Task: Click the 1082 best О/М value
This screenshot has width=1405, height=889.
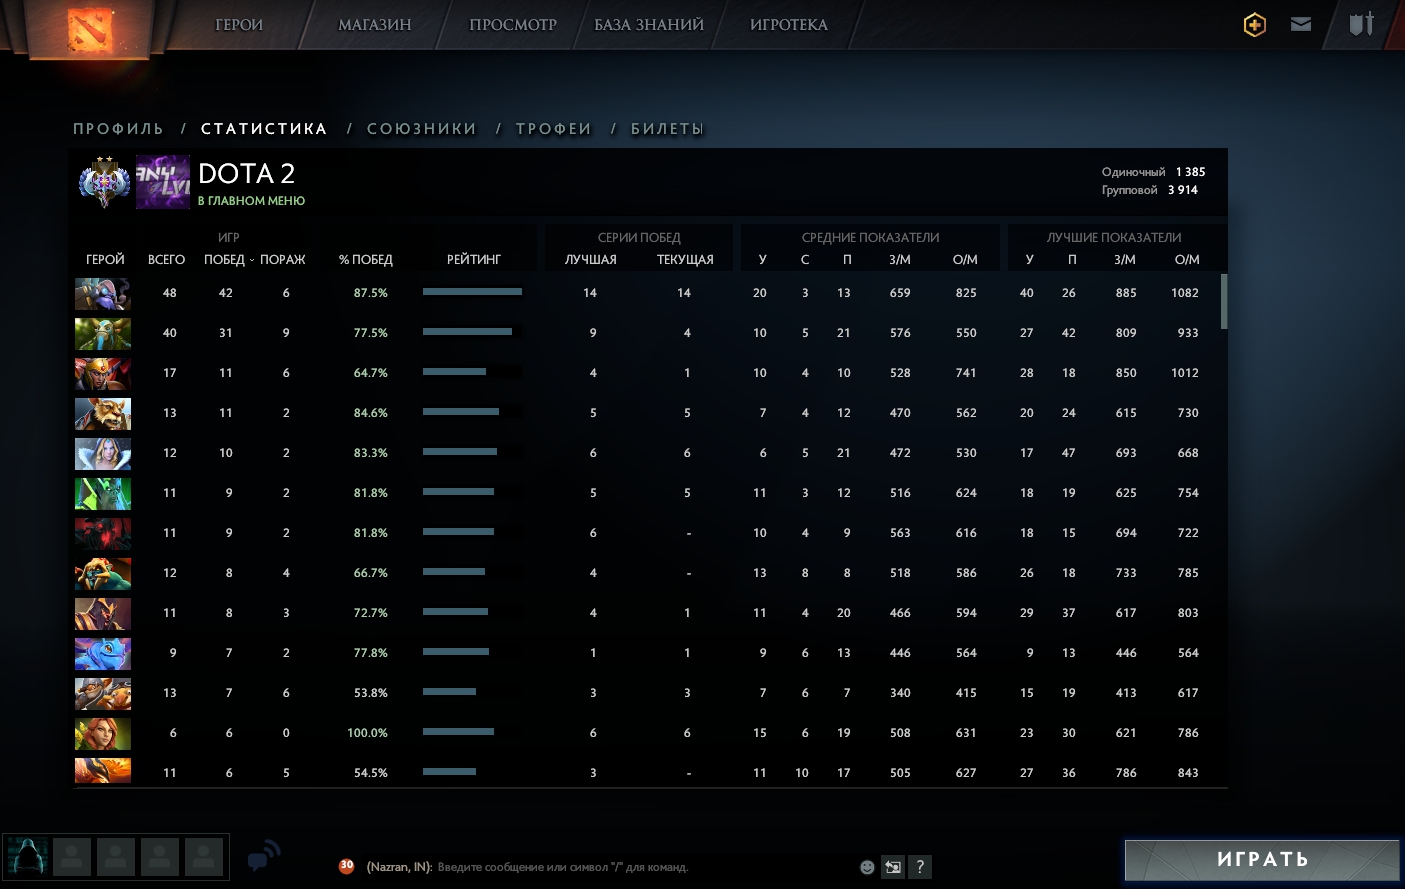Action: click(x=1184, y=293)
